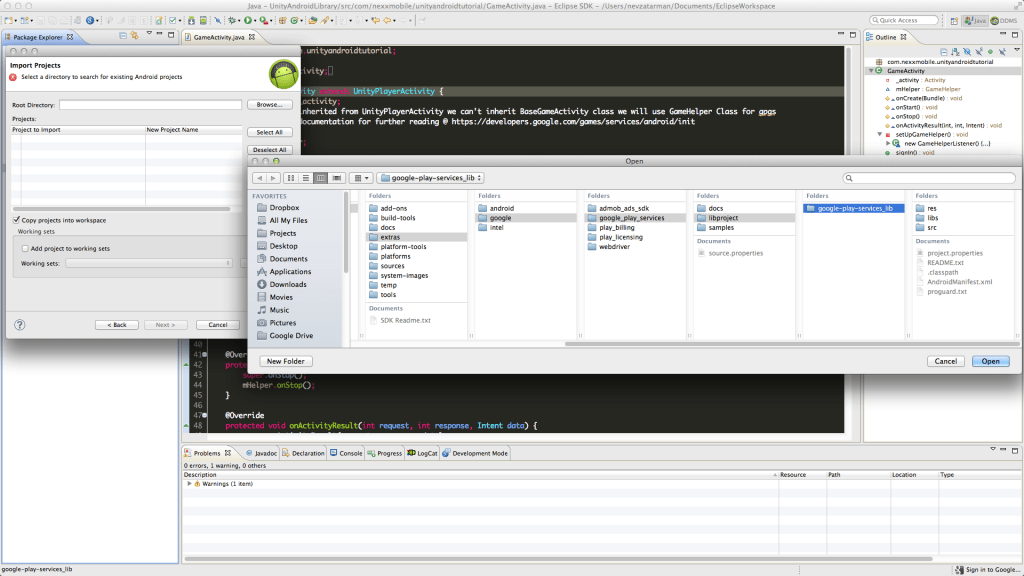Click the back arrow in Open dialog

261,178
